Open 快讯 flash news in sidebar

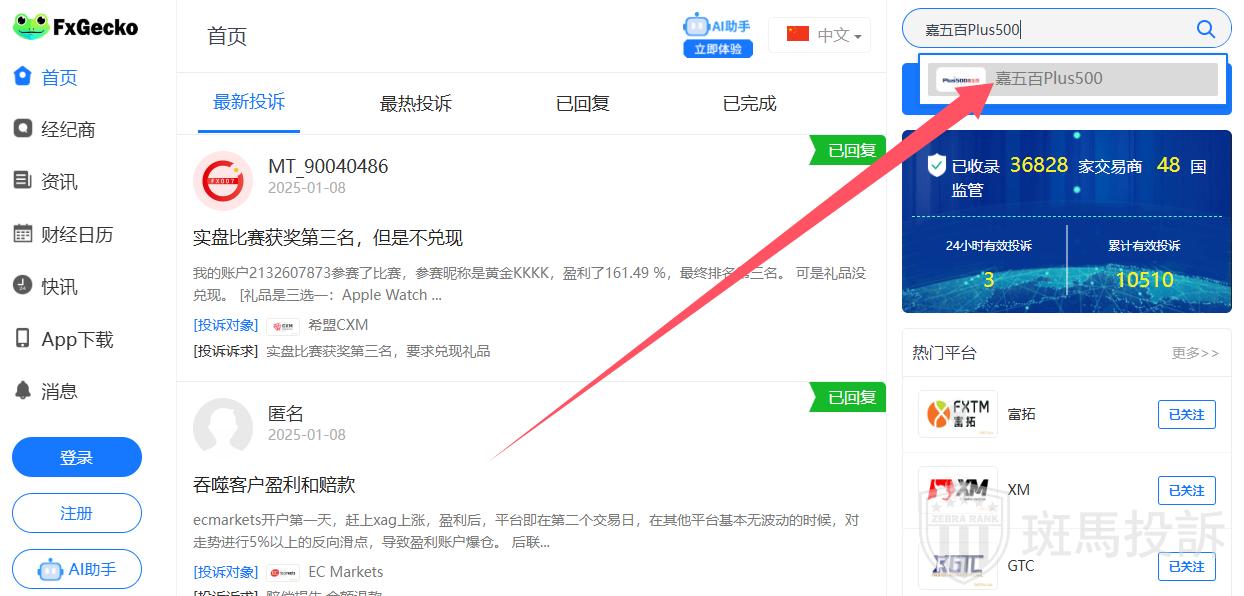pyautogui.click(x=58, y=287)
